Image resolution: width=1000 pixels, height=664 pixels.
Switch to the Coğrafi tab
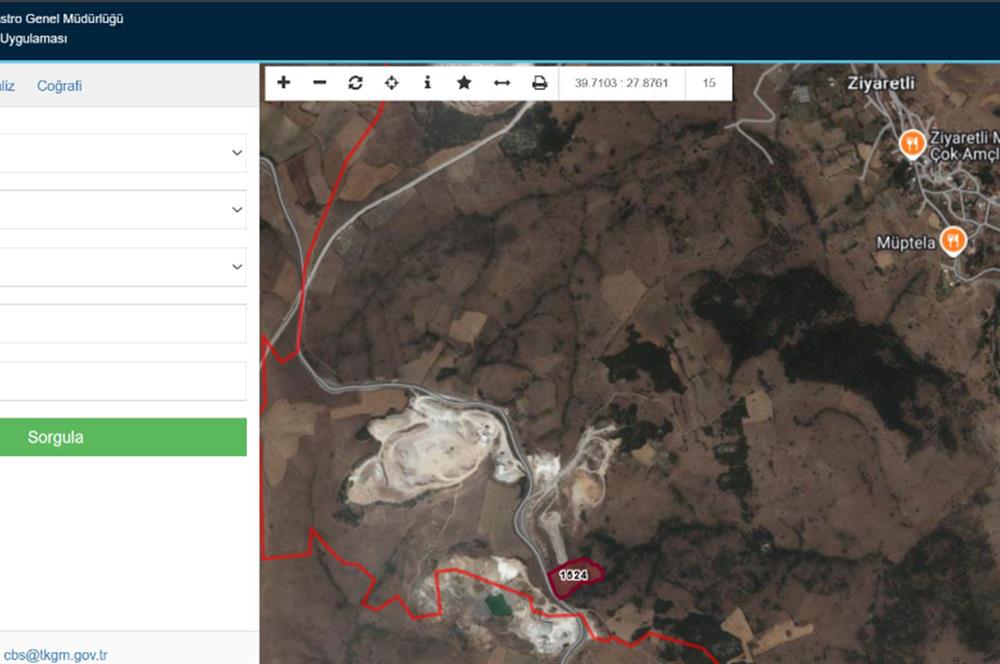click(59, 86)
